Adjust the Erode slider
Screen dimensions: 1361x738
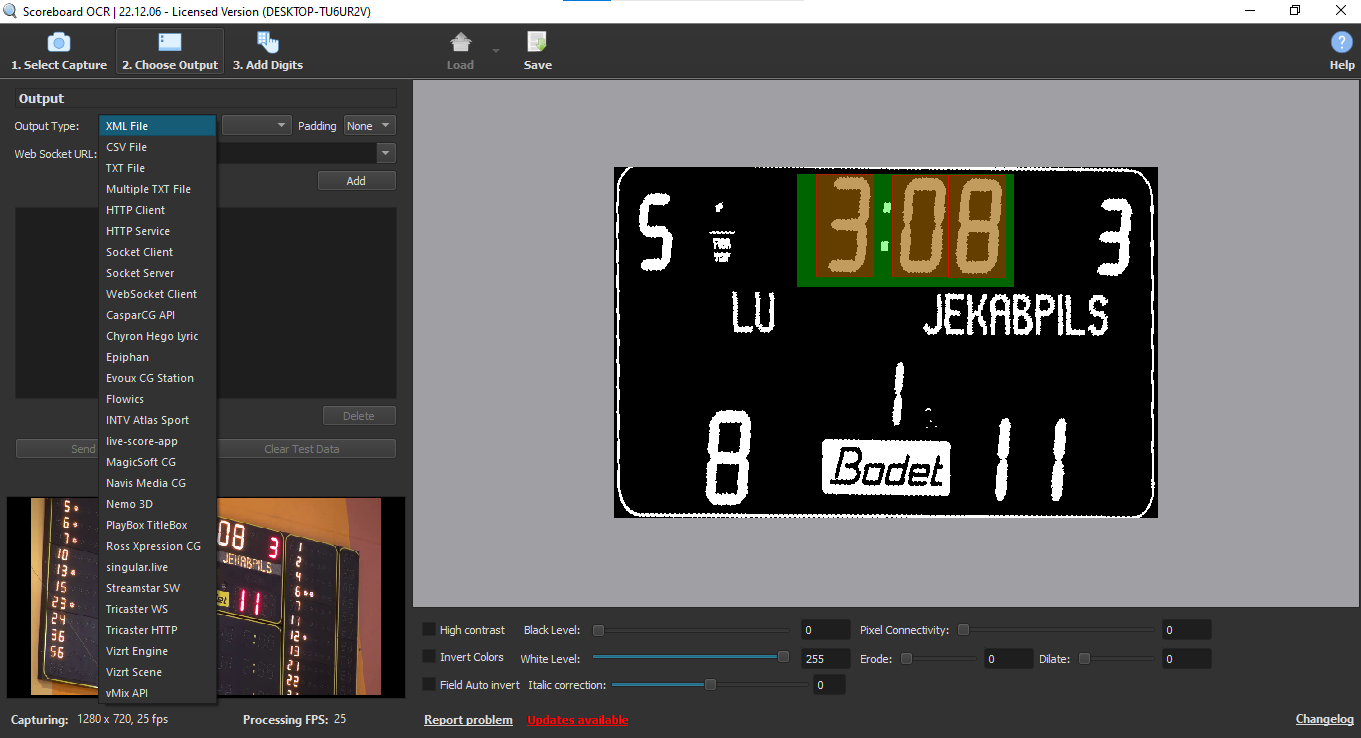tap(938, 658)
